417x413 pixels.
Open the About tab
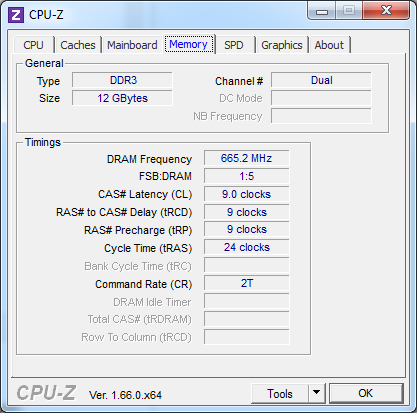[329, 45]
